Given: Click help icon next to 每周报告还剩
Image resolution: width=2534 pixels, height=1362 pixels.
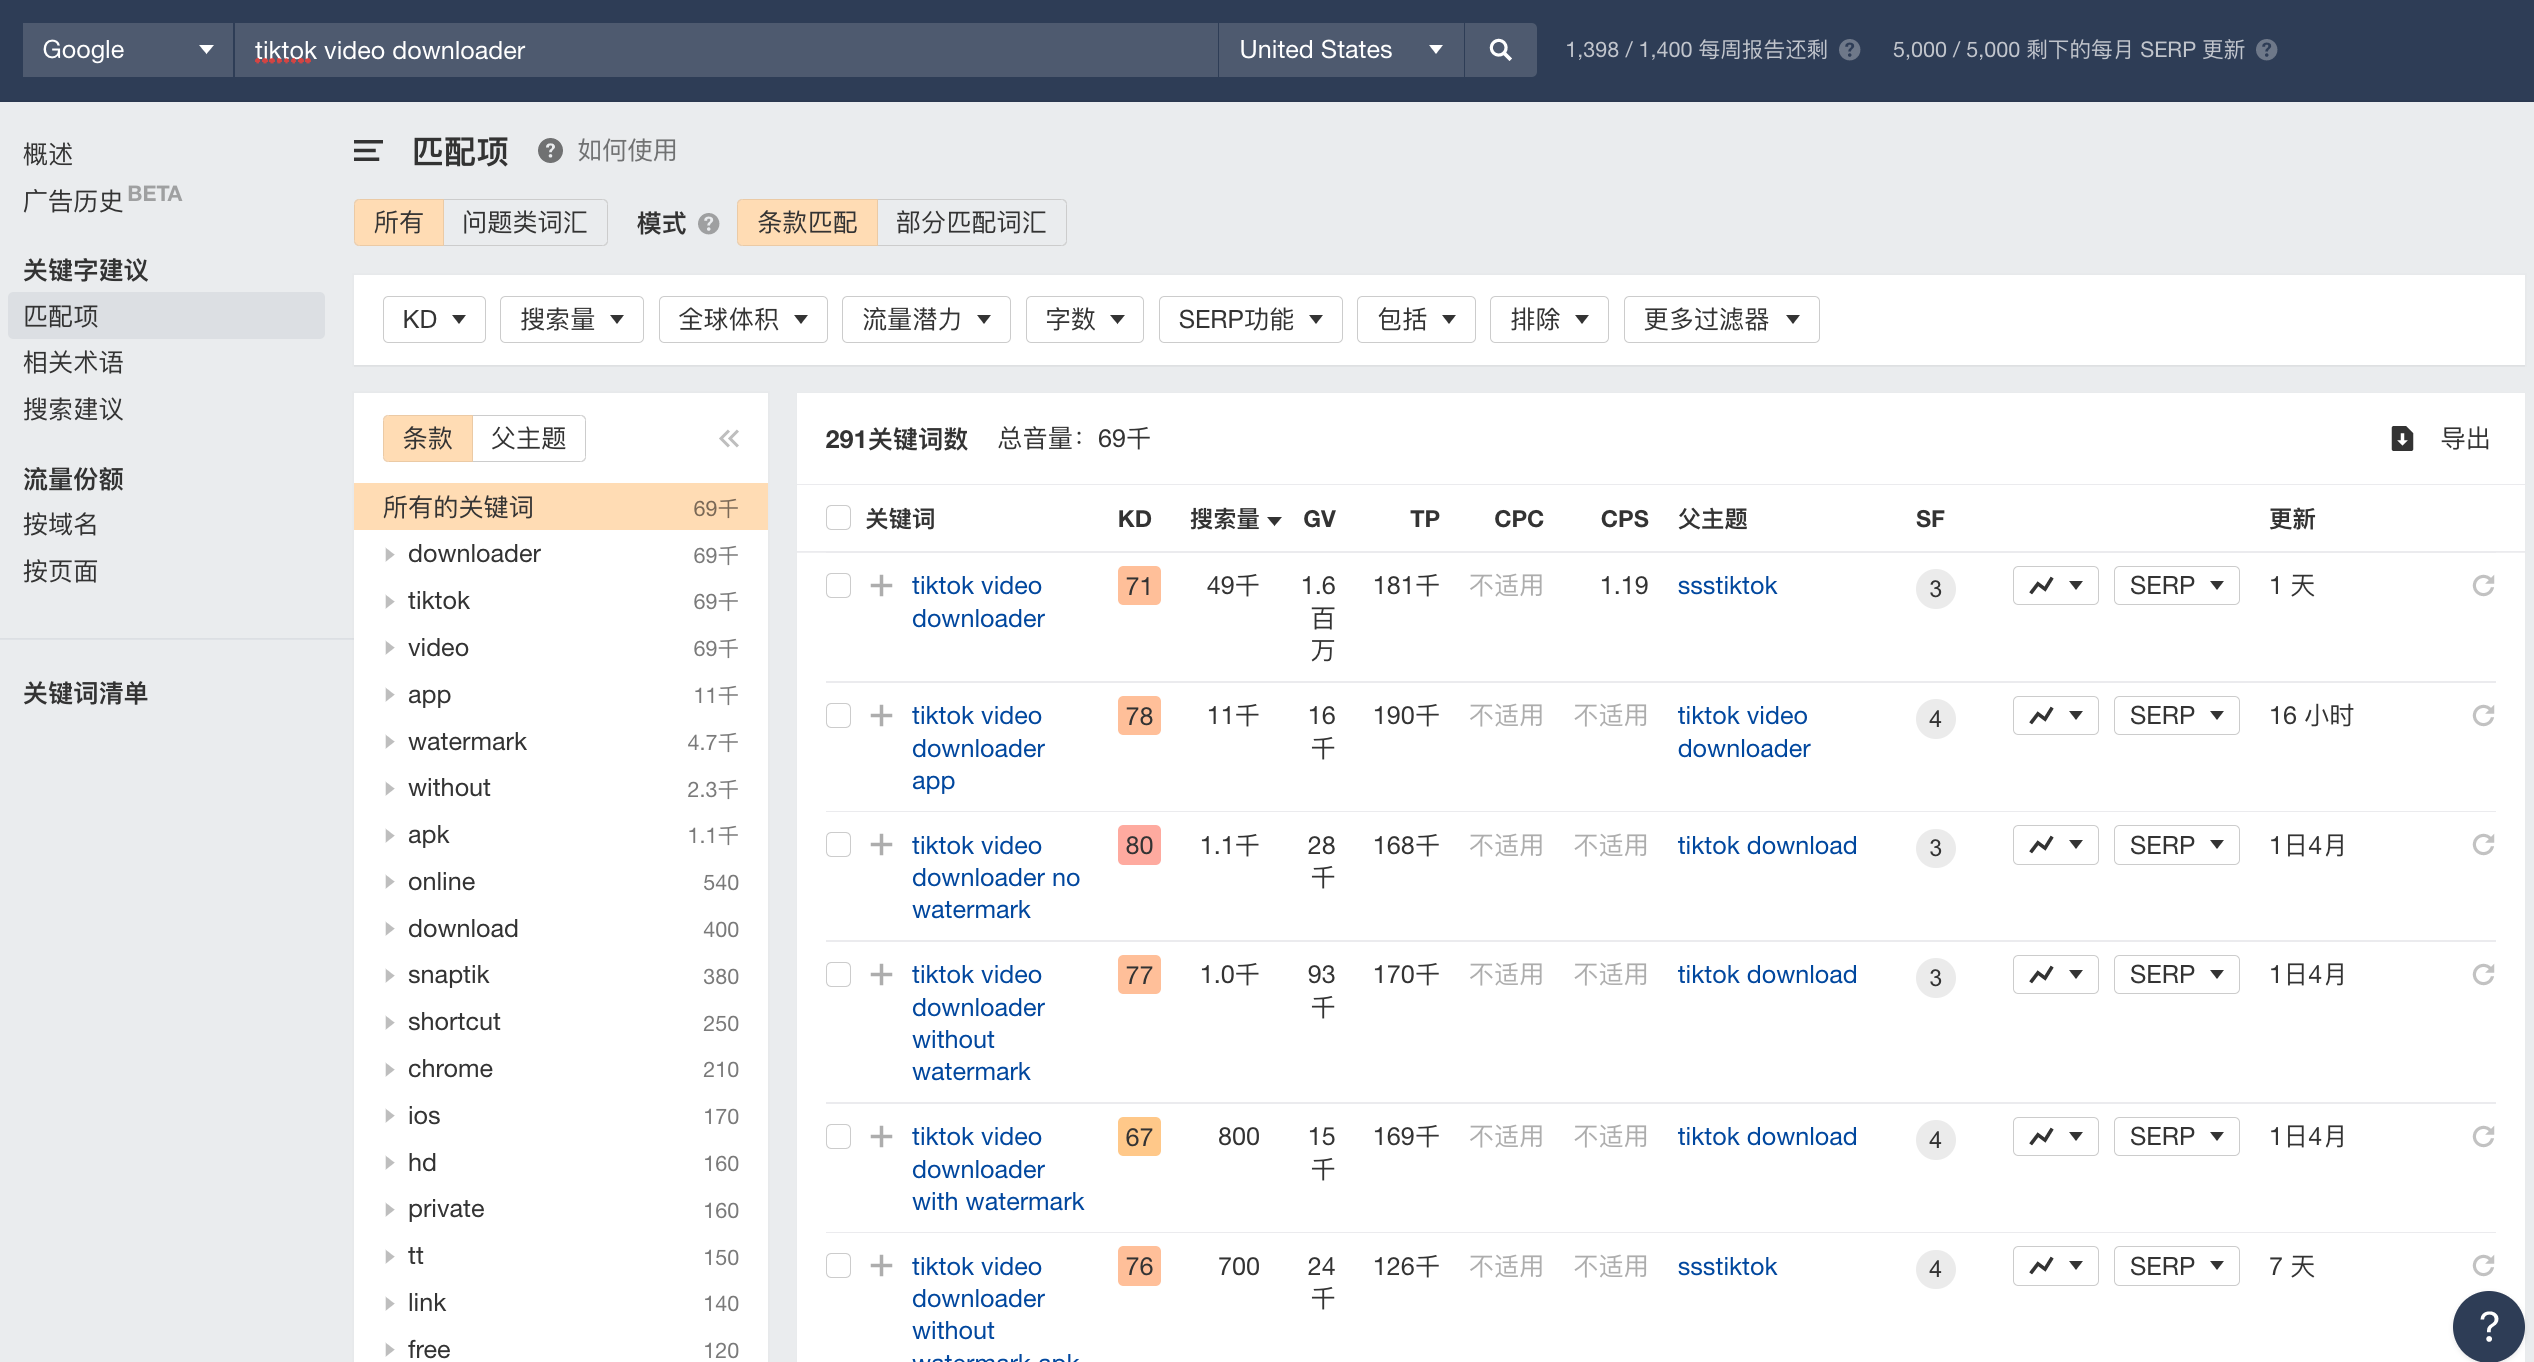Looking at the screenshot, I should coord(1850,50).
